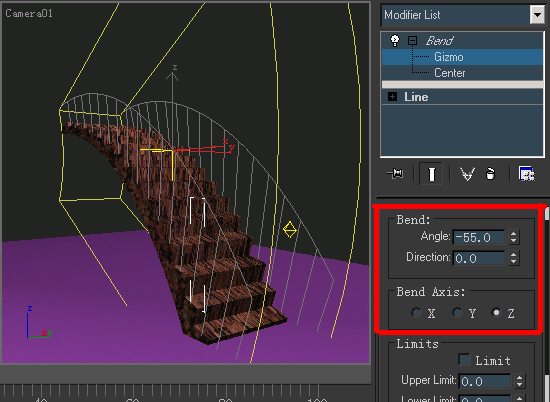The height and width of the screenshot is (402, 550).
Task: Select the X bend axis radio
Action: (416, 312)
